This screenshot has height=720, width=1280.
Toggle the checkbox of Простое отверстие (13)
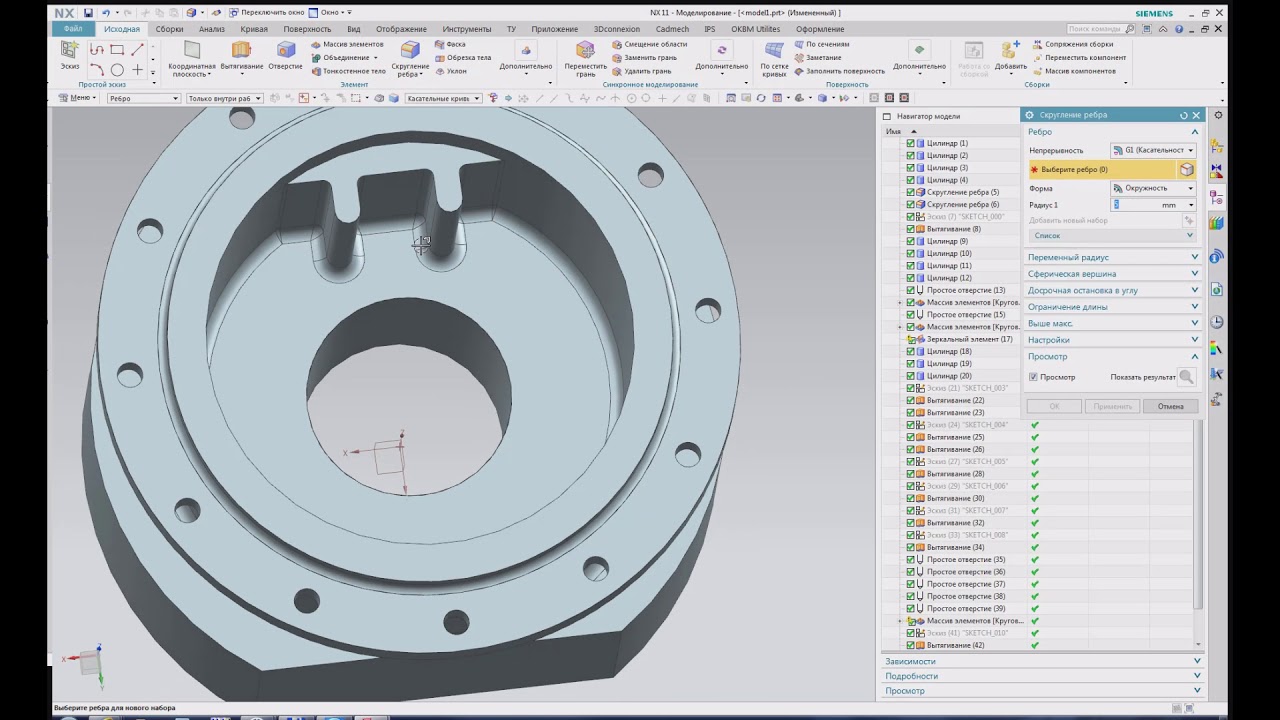point(910,290)
